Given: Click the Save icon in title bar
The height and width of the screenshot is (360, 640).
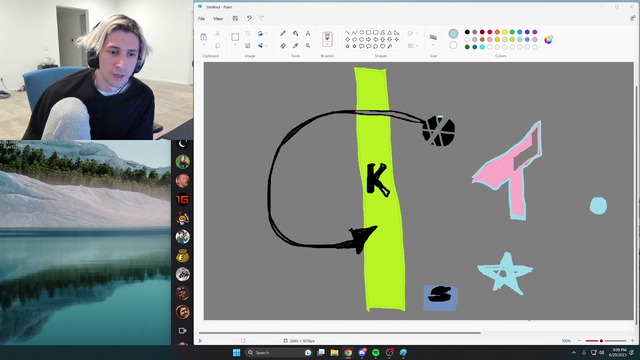Looking at the screenshot, I should click(235, 18).
